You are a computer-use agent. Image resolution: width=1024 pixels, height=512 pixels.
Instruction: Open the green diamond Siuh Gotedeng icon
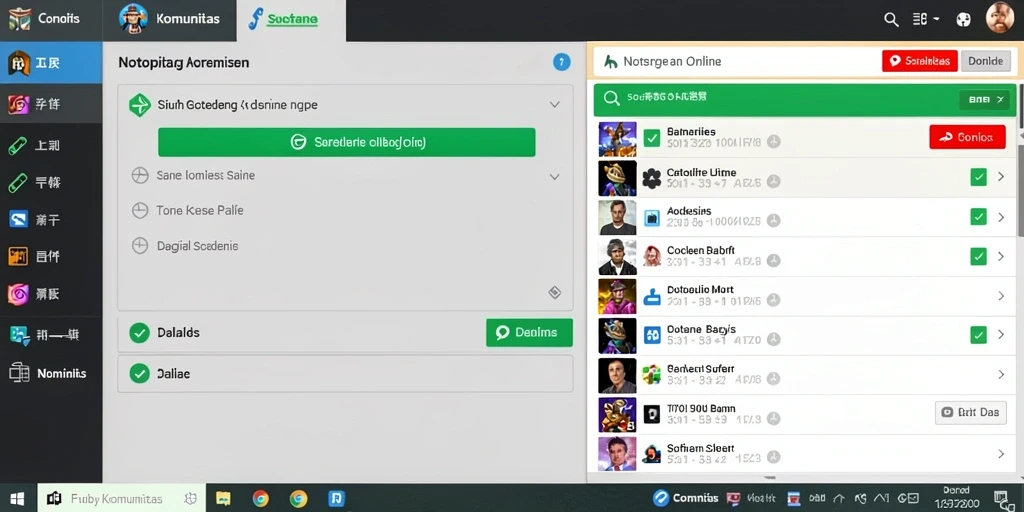(x=140, y=104)
